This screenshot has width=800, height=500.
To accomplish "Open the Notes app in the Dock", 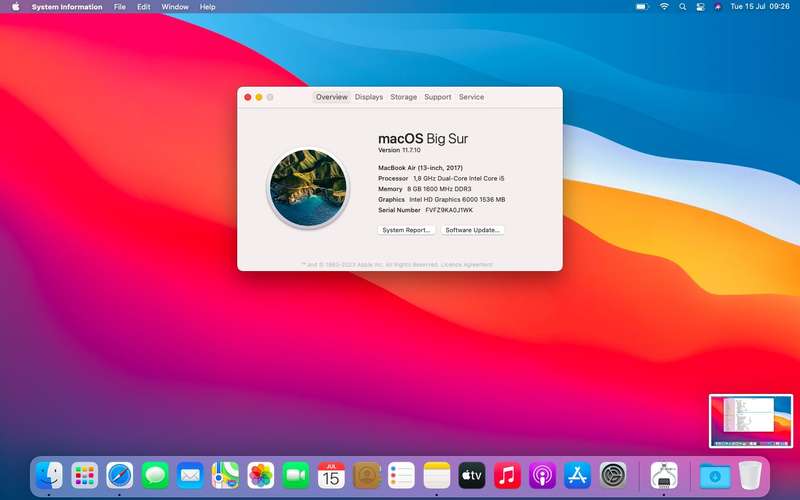I will (x=437, y=476).
